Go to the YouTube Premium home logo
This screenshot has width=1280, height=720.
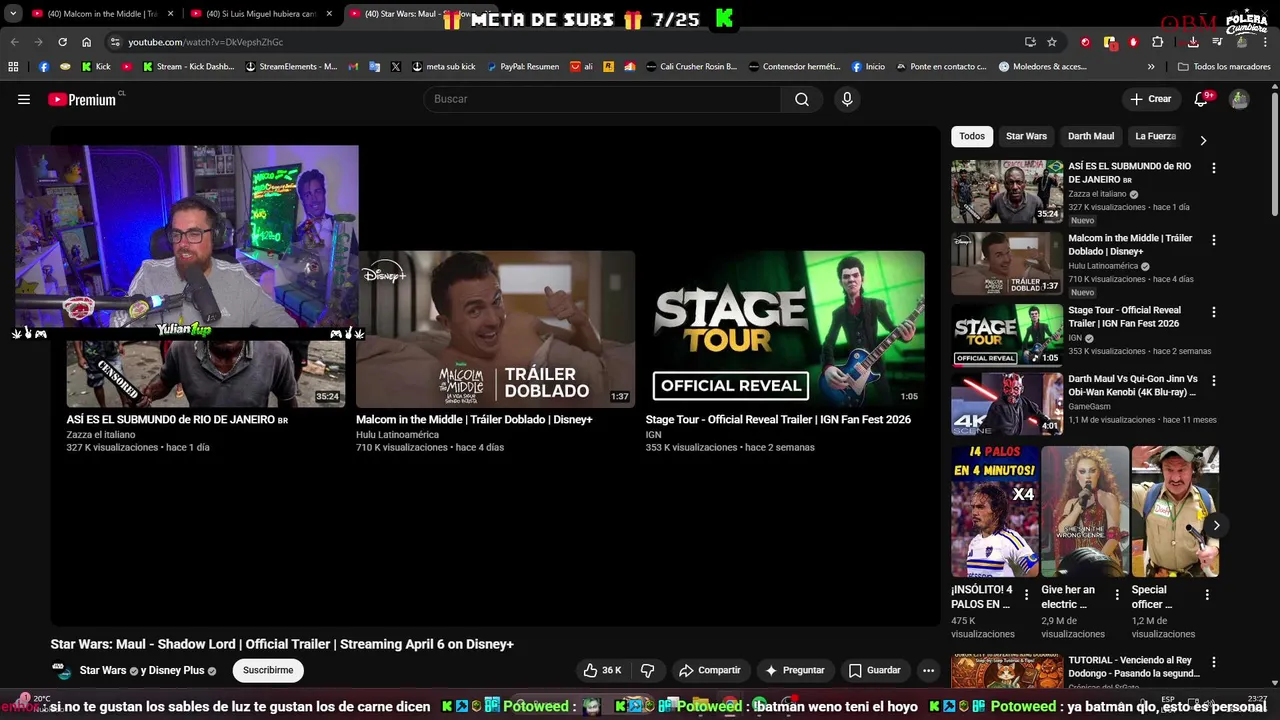pyautogui.click(x=83, y=99)
